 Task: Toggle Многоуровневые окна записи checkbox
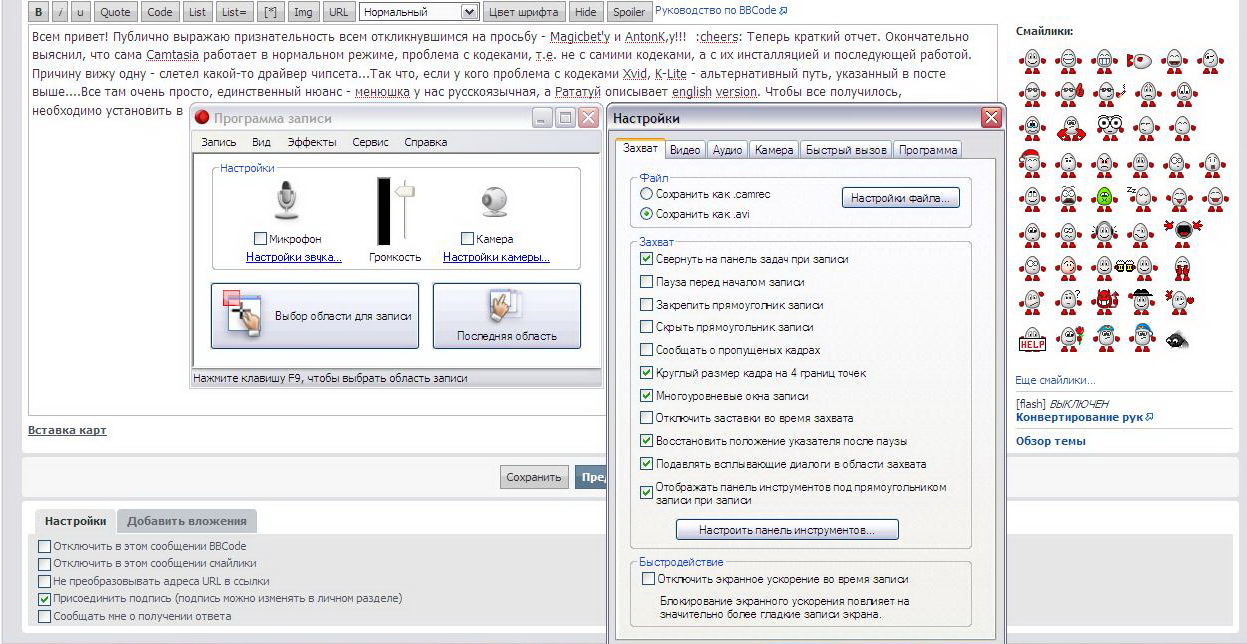click(646, 396)
